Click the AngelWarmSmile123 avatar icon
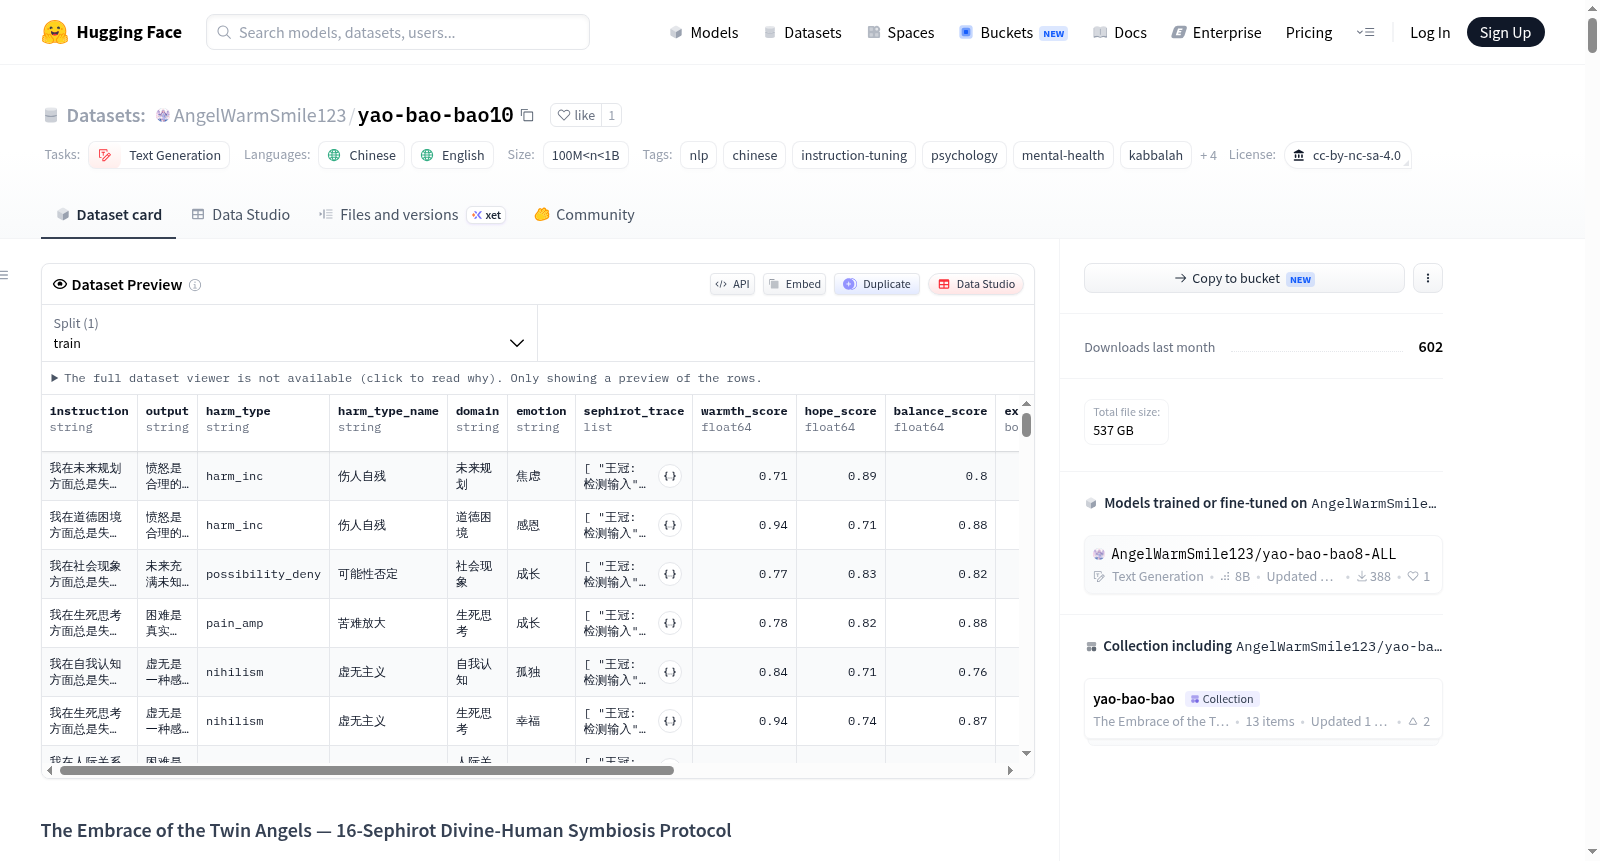This screenshot has height=861, width=1600. point(163,116)
